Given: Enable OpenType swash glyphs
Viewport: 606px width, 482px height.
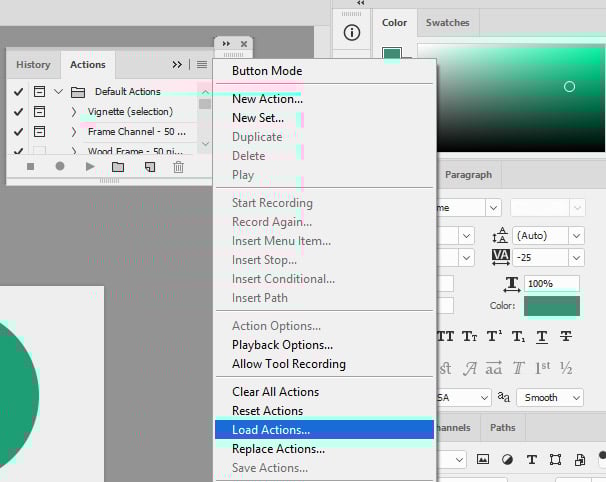Looking at the screenshot, I should 470,368.
